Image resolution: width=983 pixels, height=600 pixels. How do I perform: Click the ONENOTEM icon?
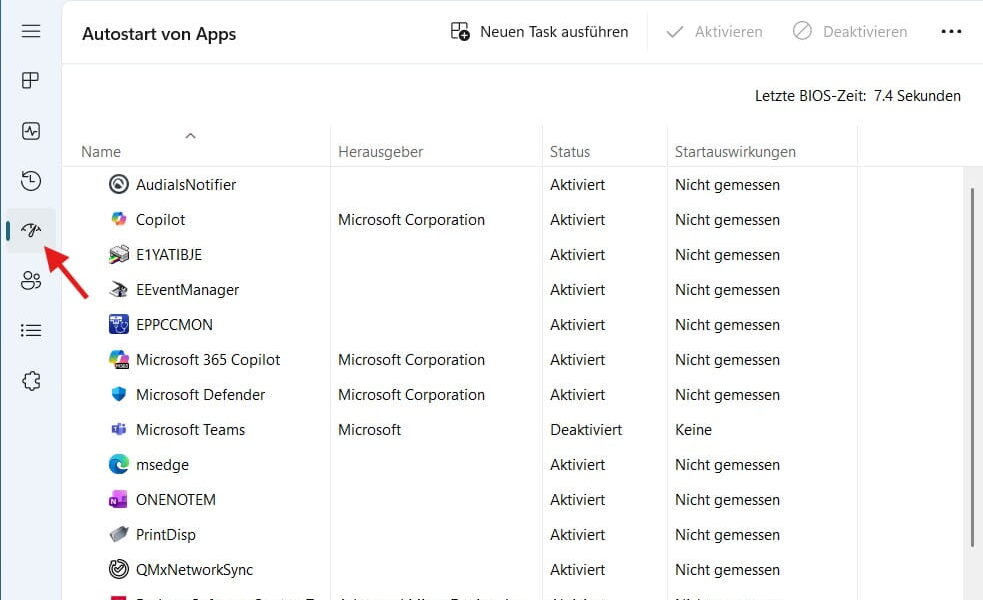(118, 500)
